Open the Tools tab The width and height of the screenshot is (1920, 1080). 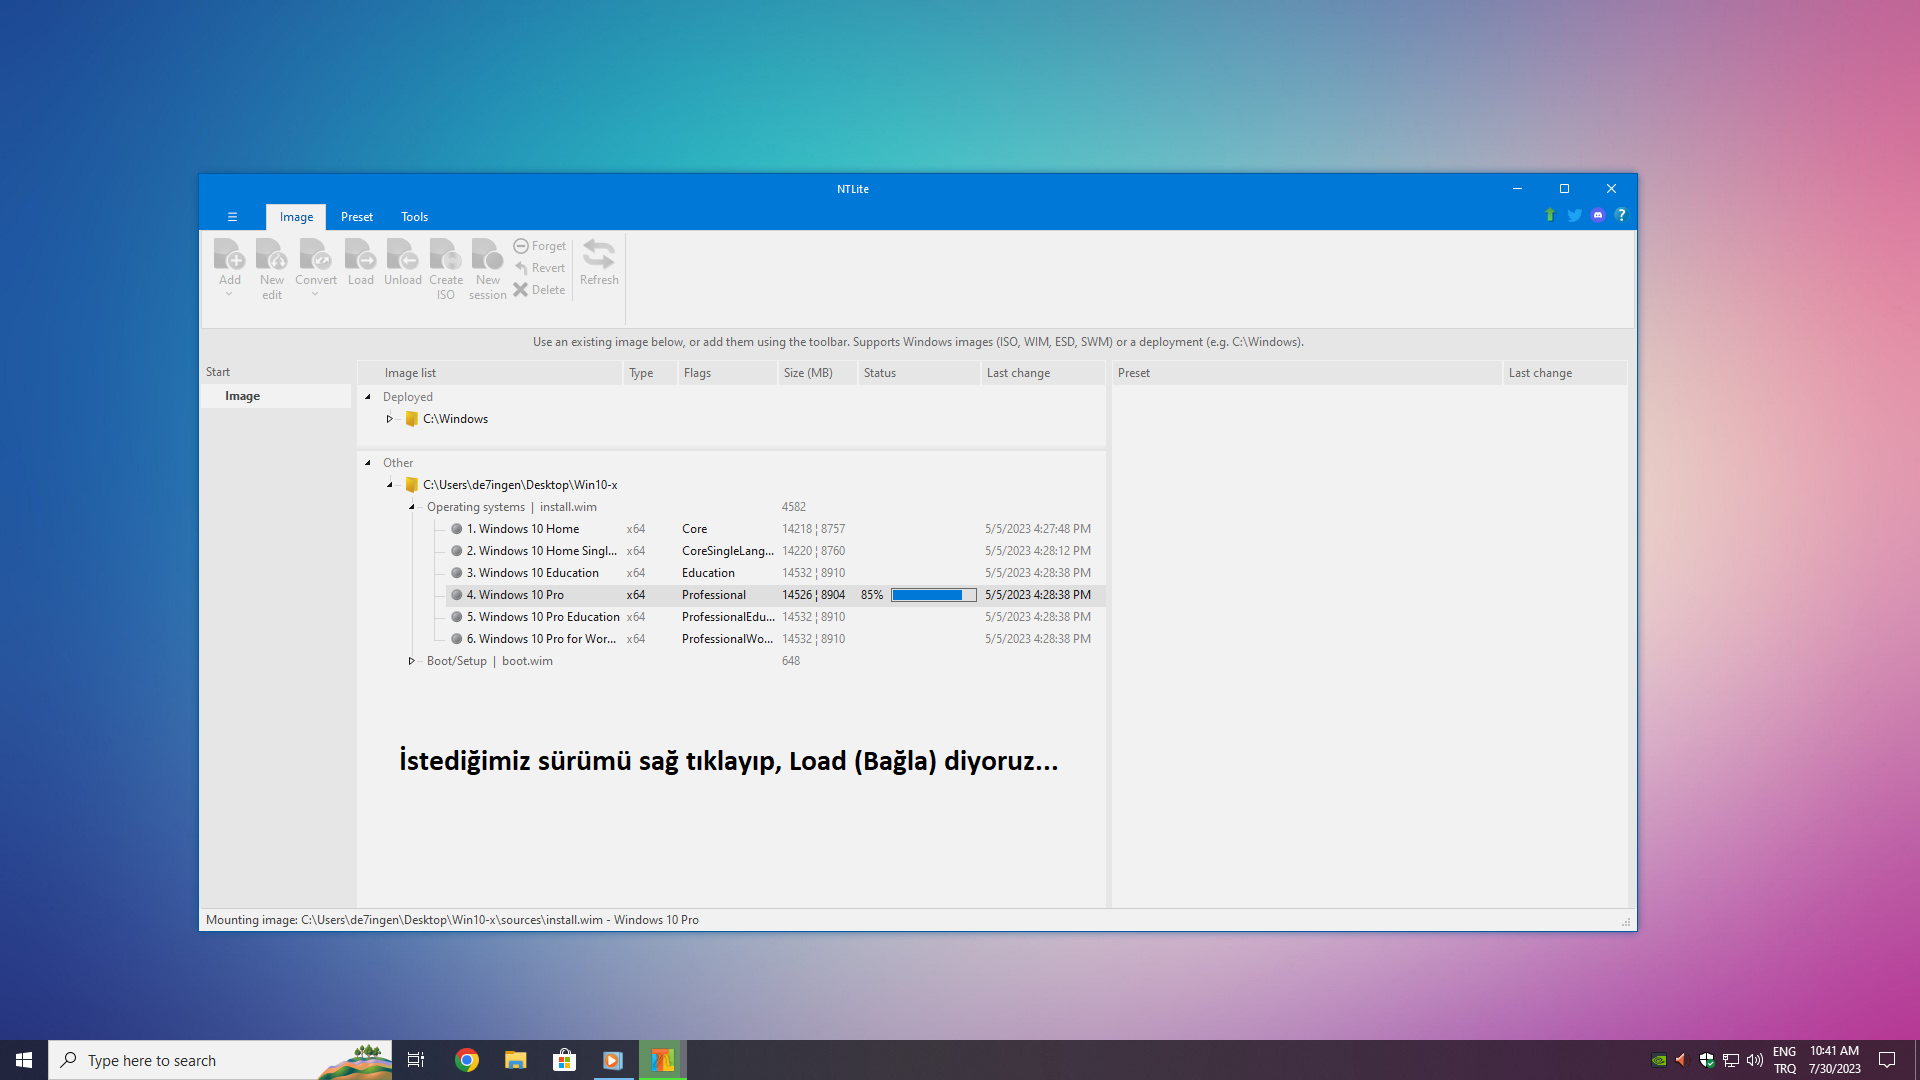(x=414, y=217)
